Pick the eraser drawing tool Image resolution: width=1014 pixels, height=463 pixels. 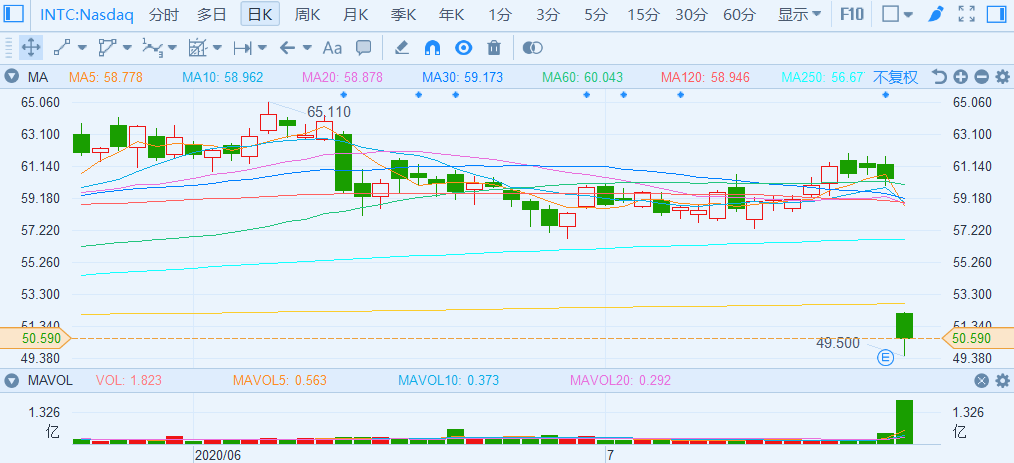[401, 47]
